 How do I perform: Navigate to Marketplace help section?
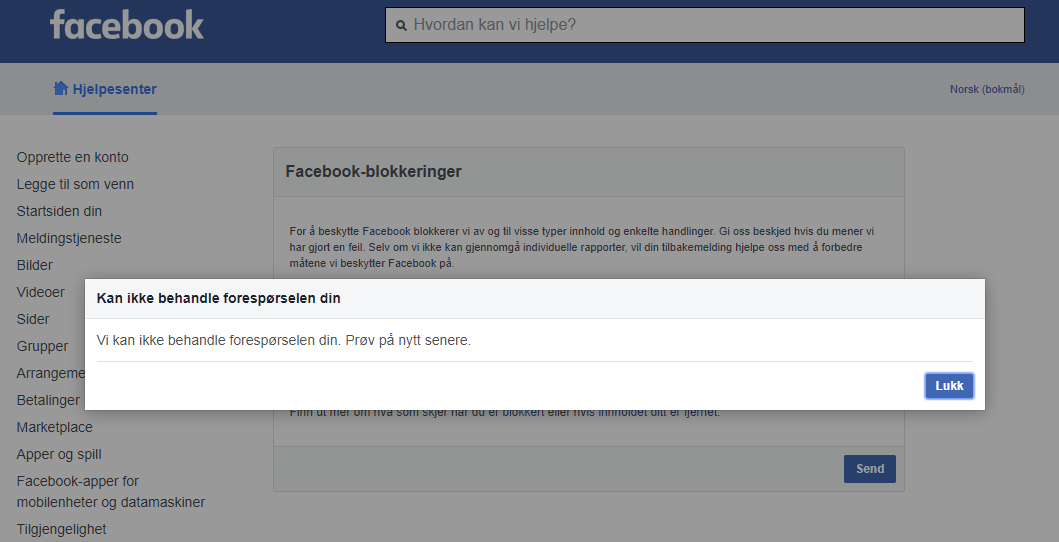pos(54,427)
